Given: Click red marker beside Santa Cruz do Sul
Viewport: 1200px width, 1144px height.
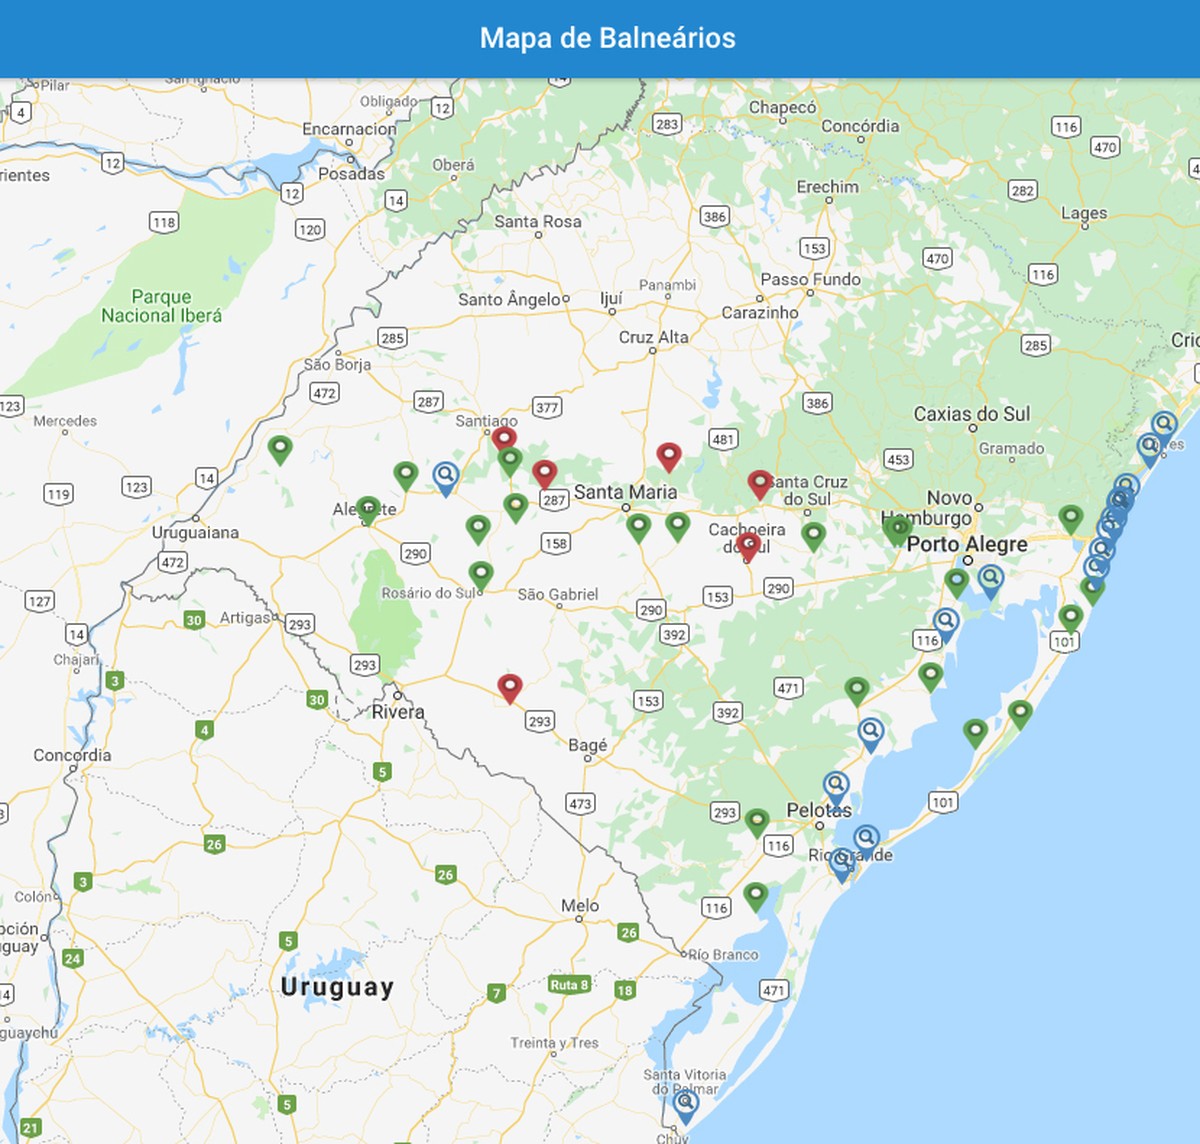Looking at the screenshot, I should click(760, 483).
